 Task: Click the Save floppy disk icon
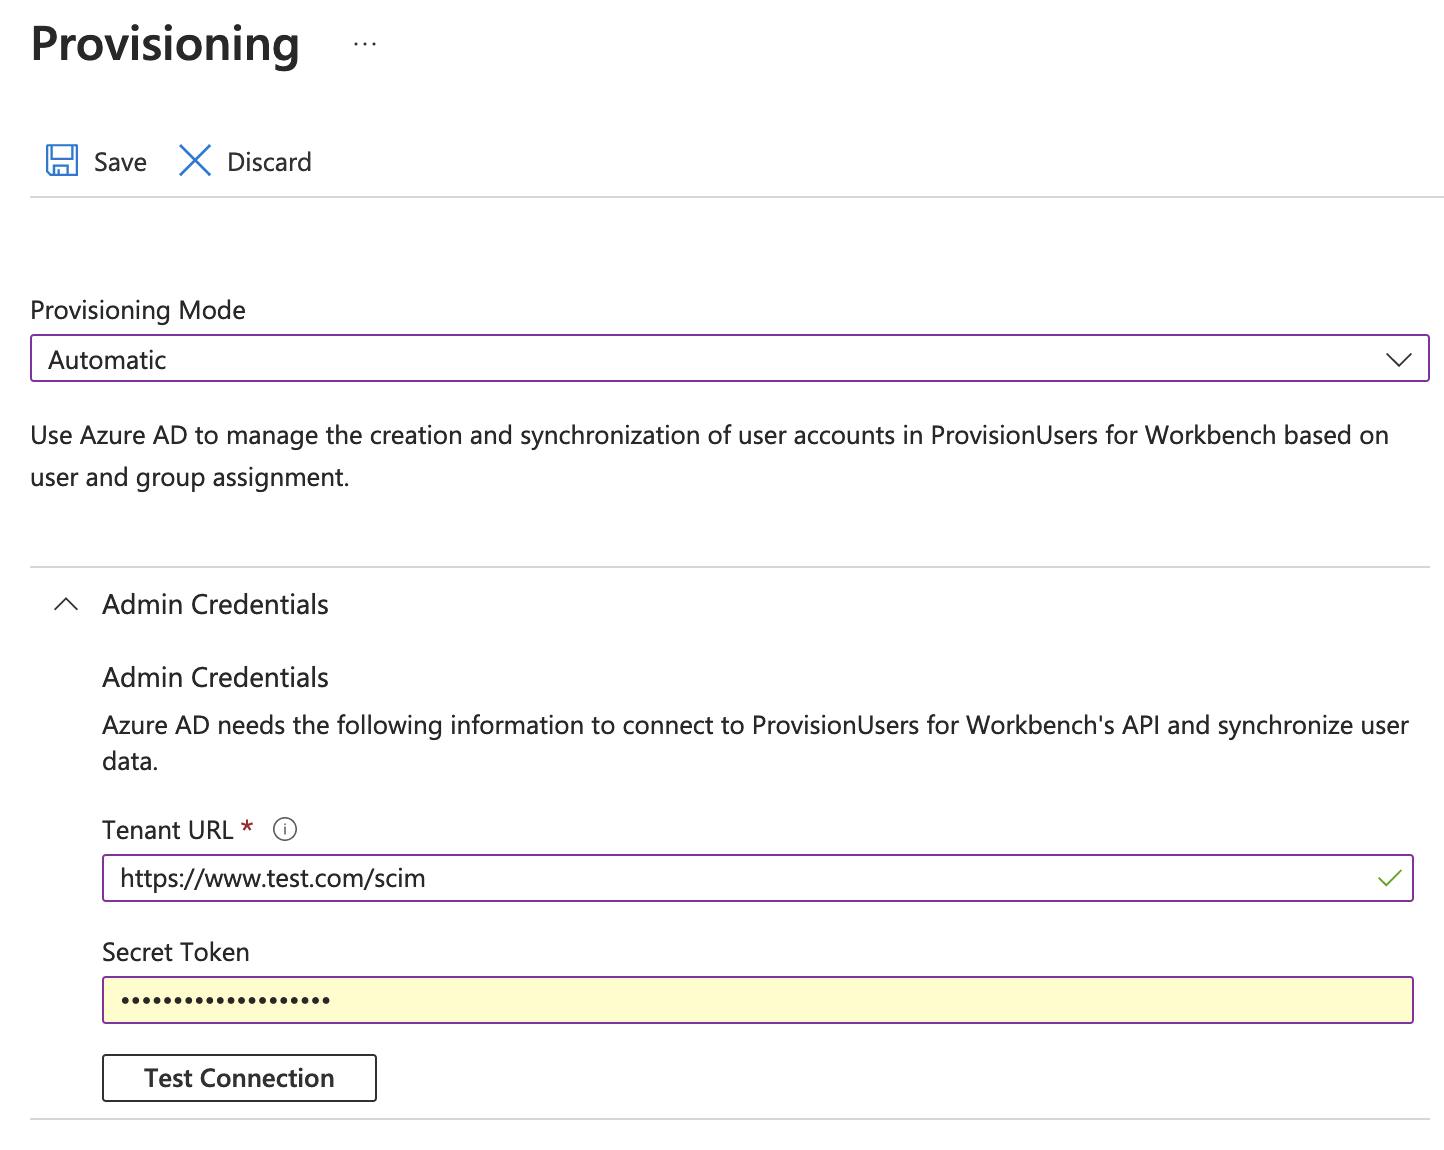[x=62, y=161]
